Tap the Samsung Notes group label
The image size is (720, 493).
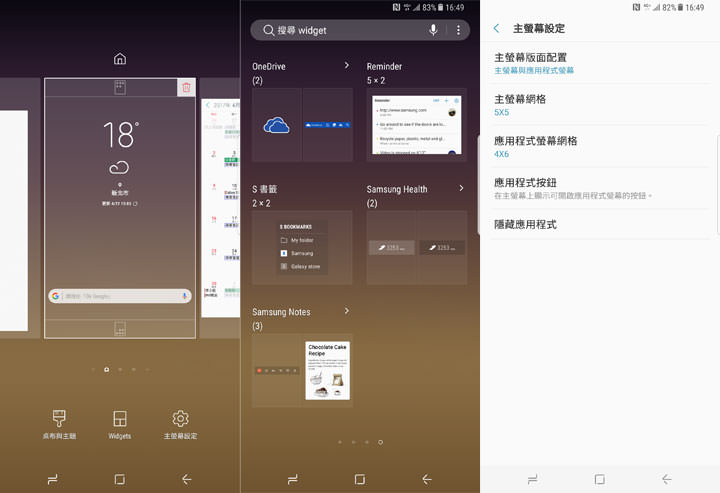pyautogui.click(x=281, y=312)
